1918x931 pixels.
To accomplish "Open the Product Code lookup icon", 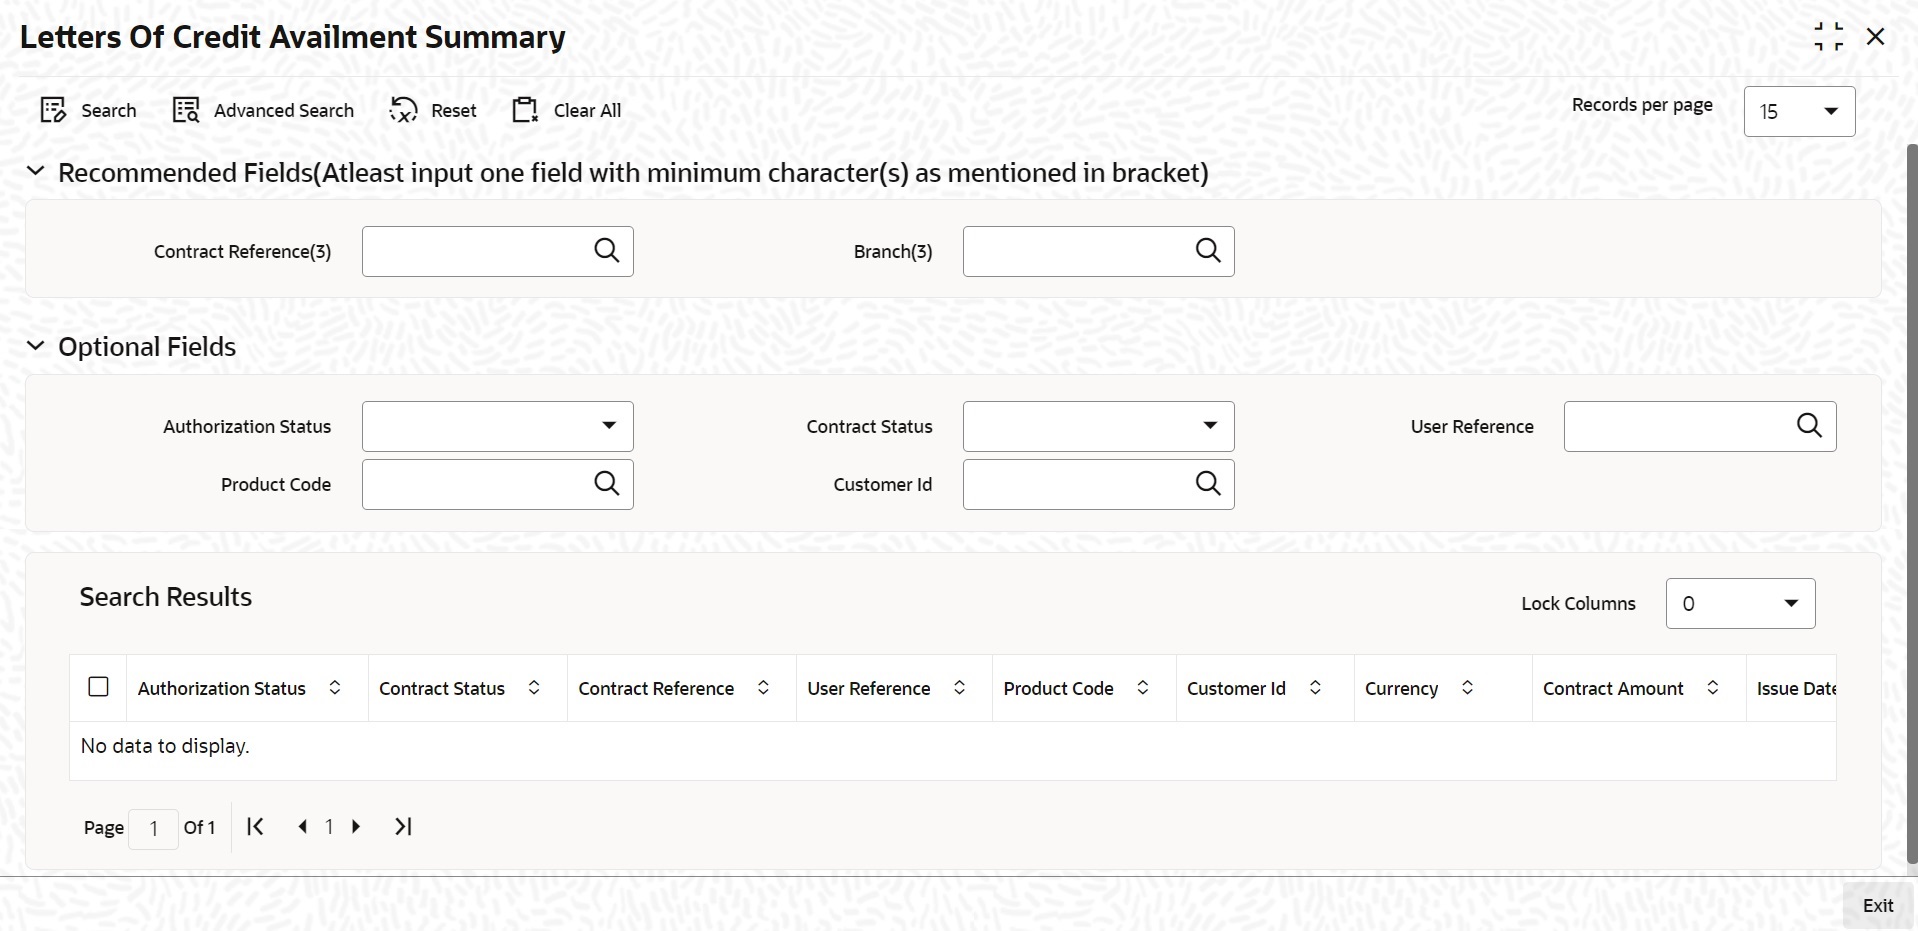I will click(607, 484).
